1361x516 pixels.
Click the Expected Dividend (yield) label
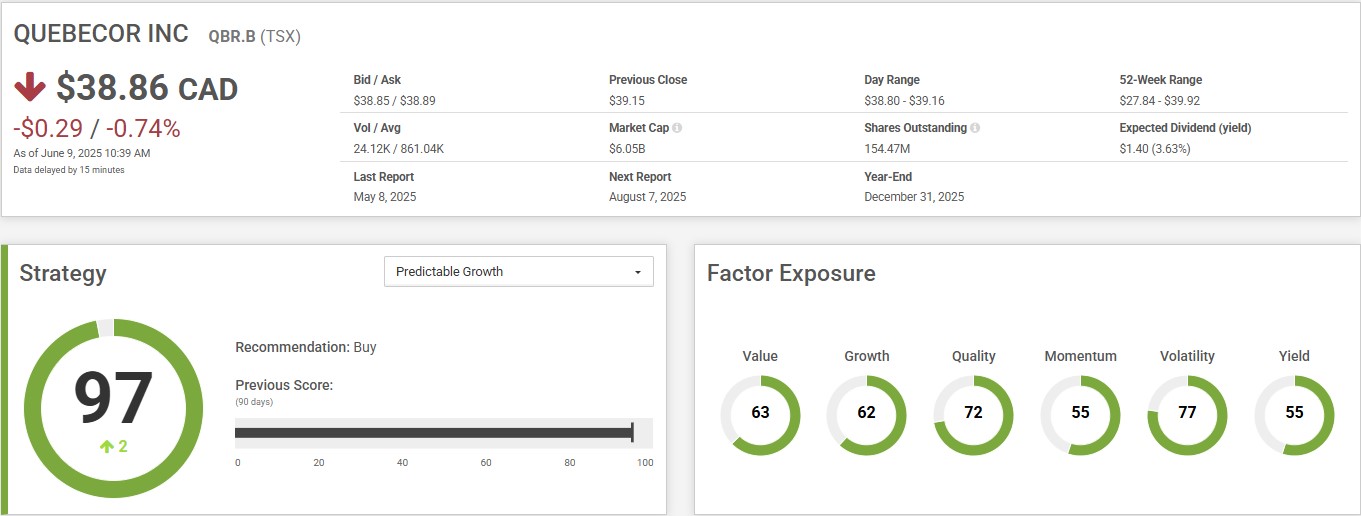[1185, 128]
